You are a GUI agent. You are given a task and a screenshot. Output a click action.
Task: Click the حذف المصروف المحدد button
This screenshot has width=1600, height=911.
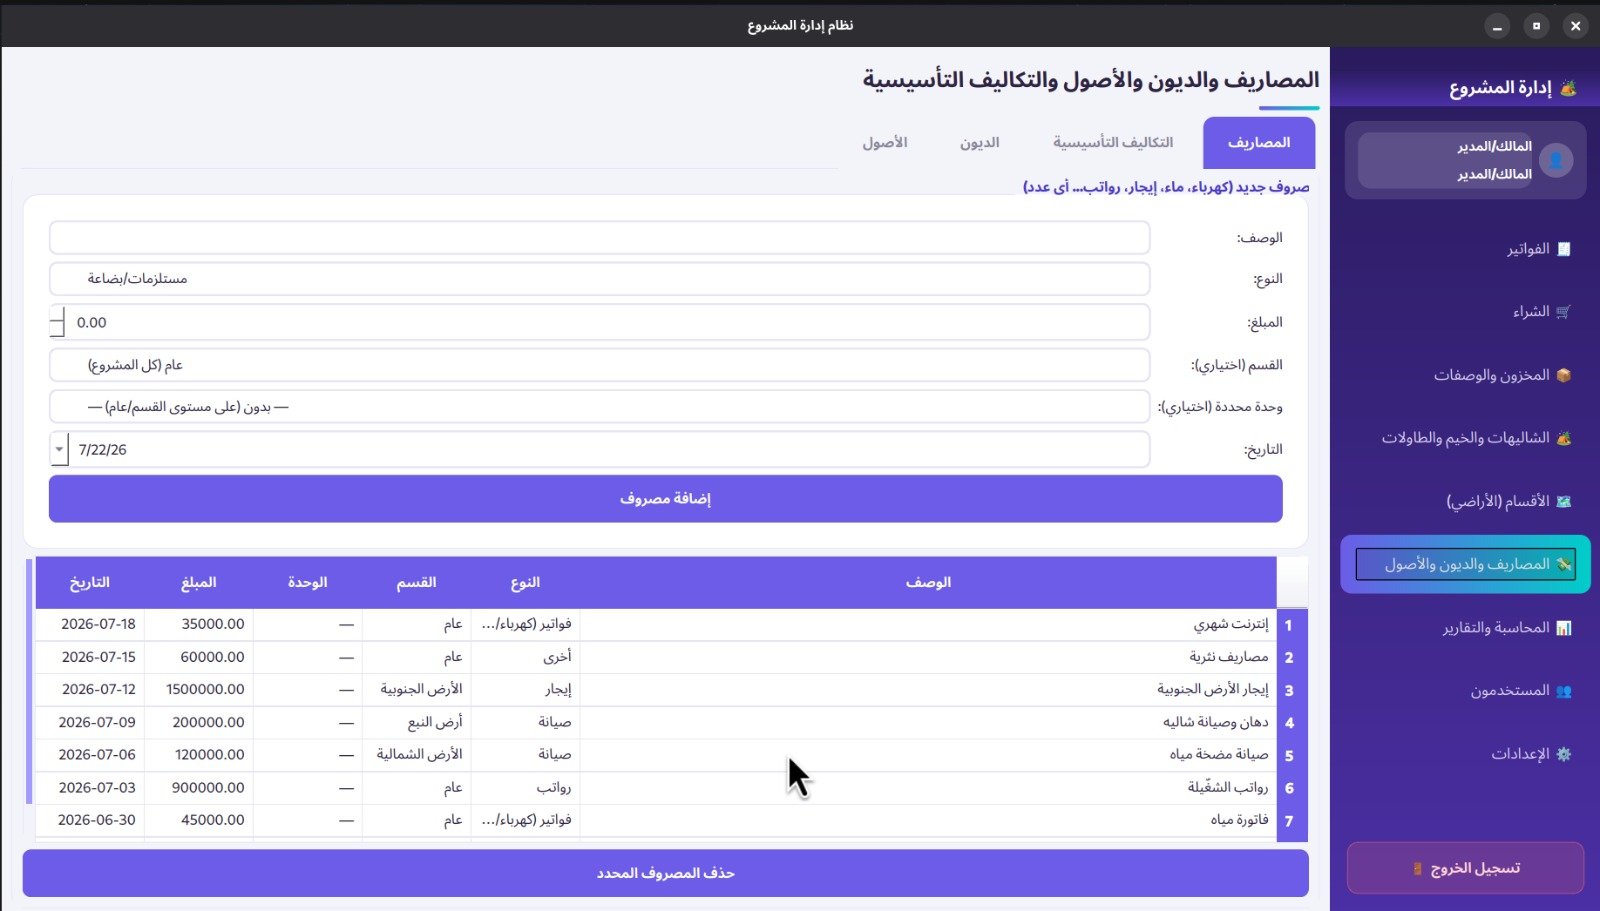pyautogui.click(x=666, y=873)
